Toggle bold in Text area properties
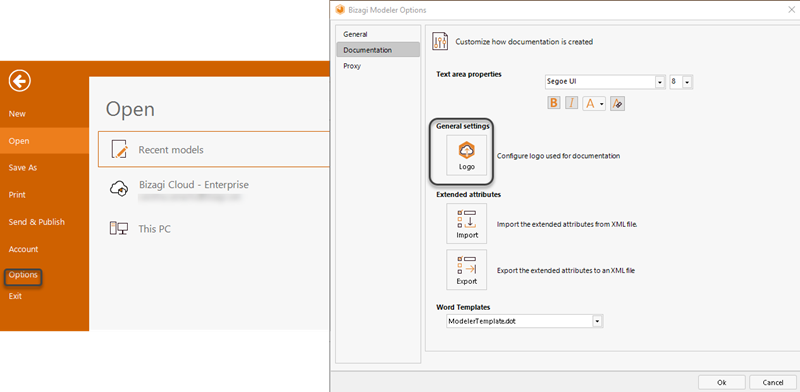Viewport: 800px width, 392px height. [x=554, y=103]
